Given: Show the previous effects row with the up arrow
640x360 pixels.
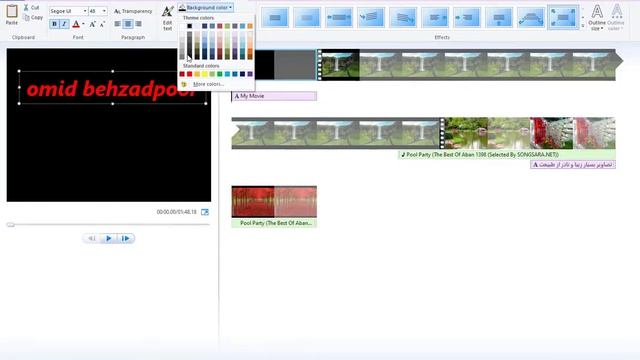Looking at the screenshot, I should point(583,9).
